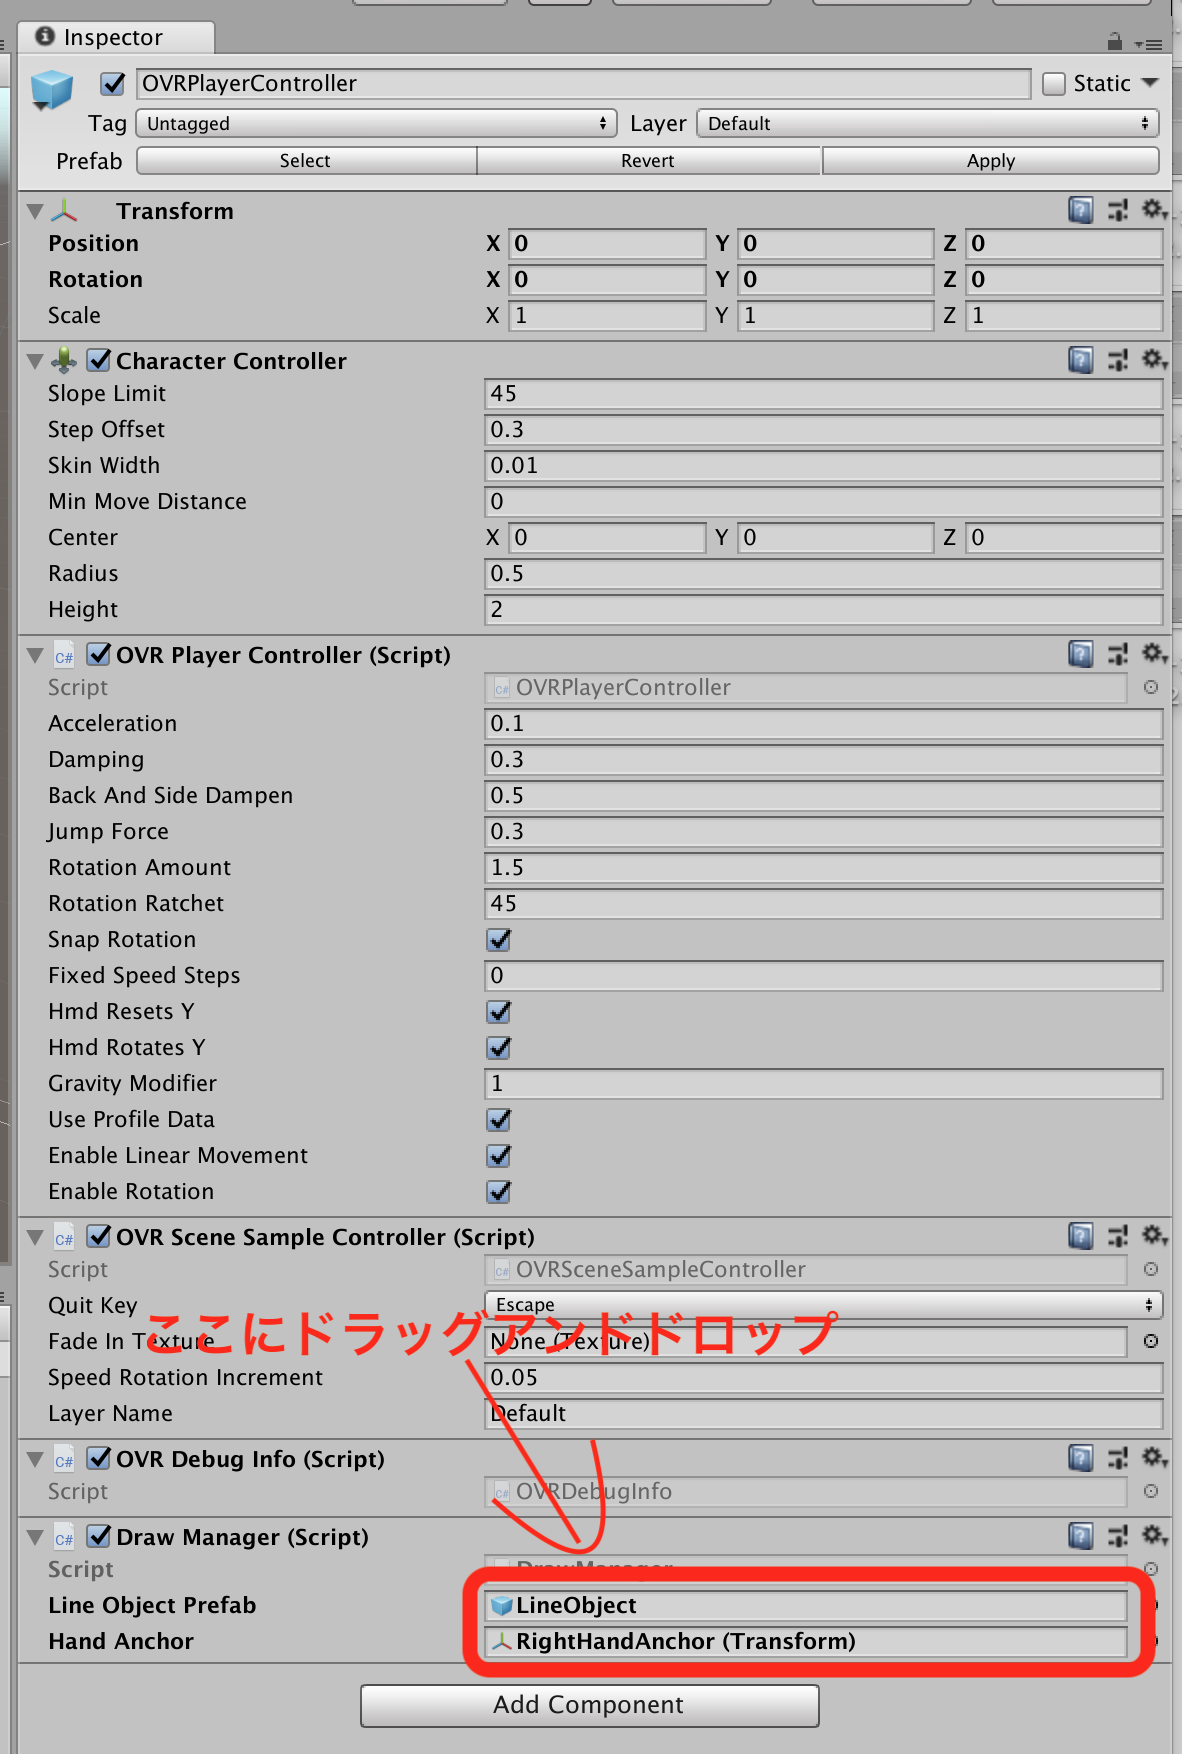Open object picker for OVRPlayerController script field
This screenshot has width=1182, height=1754.
point(1151,687)
